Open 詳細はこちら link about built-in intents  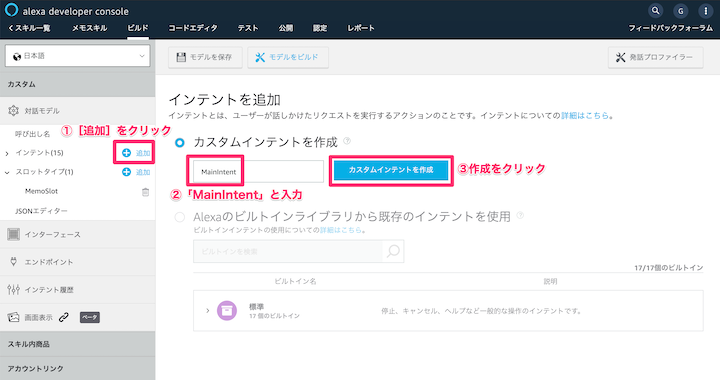340,230
